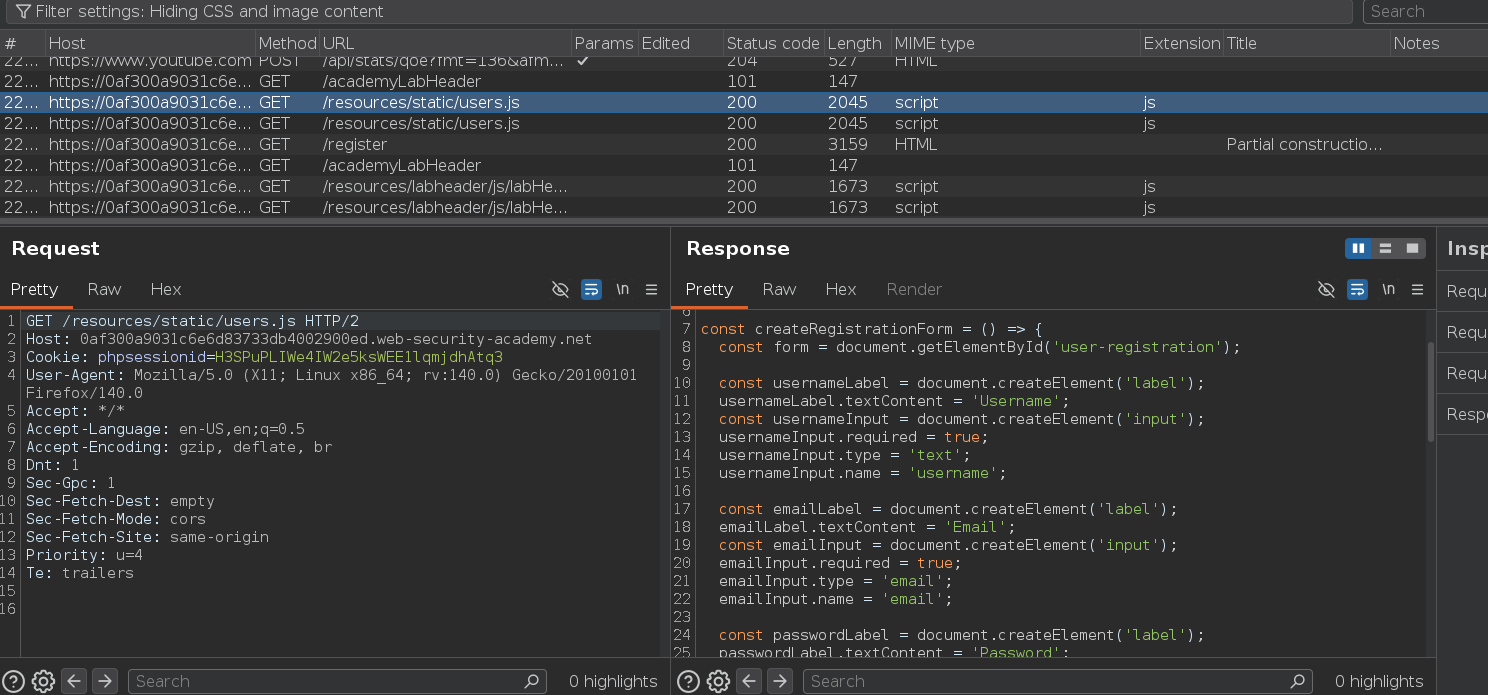Sort history by the Edited column header

(x=681, y=43)
